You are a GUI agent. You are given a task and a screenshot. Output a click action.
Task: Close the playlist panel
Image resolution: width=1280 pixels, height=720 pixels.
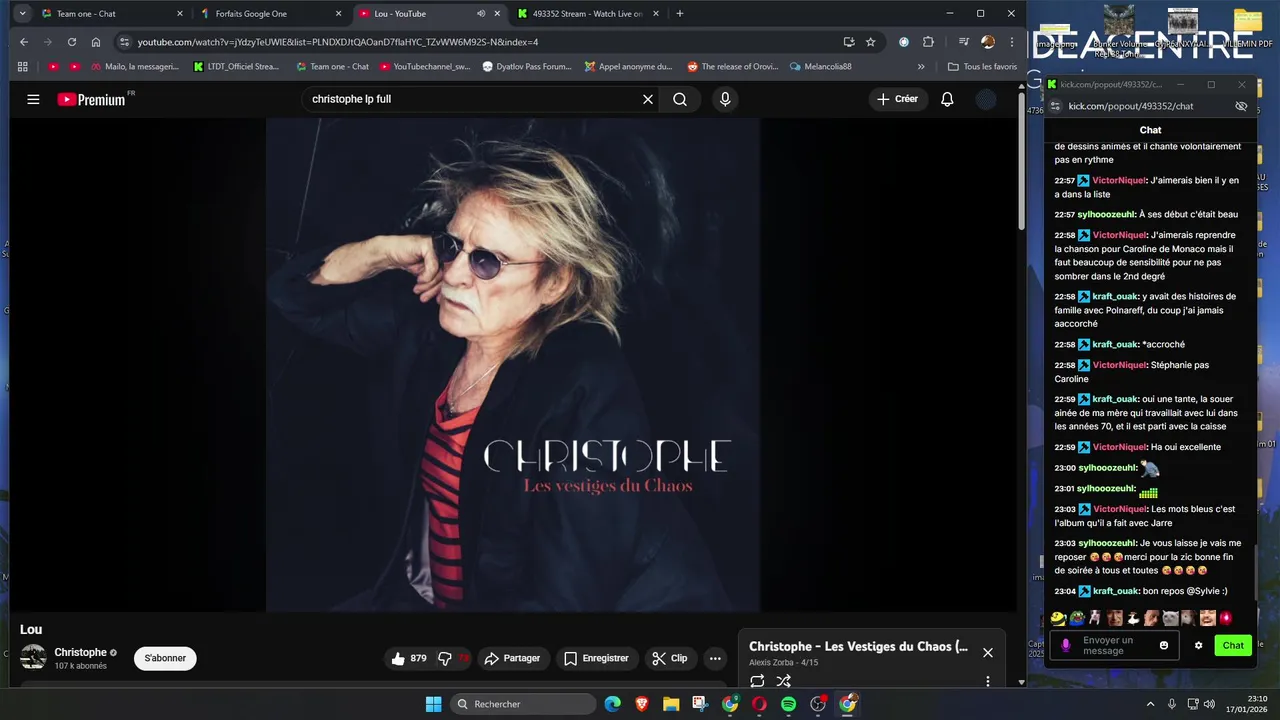(x=987, y=652)
